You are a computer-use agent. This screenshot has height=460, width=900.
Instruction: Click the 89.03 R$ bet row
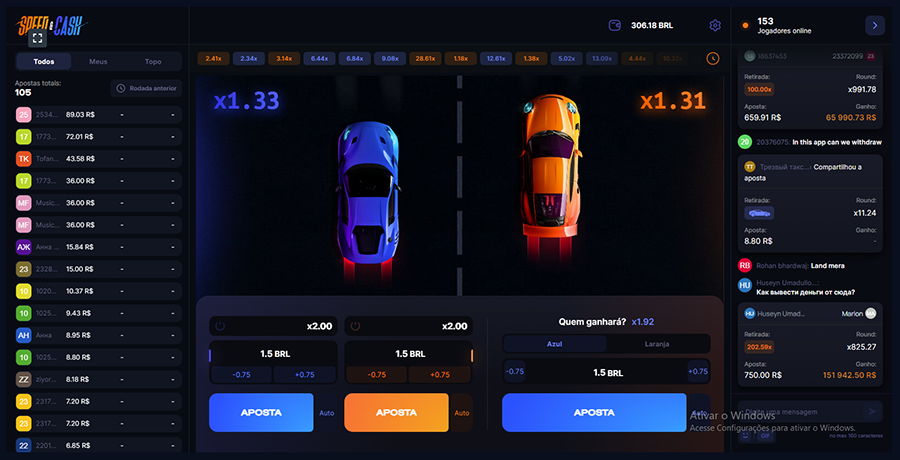98,115
